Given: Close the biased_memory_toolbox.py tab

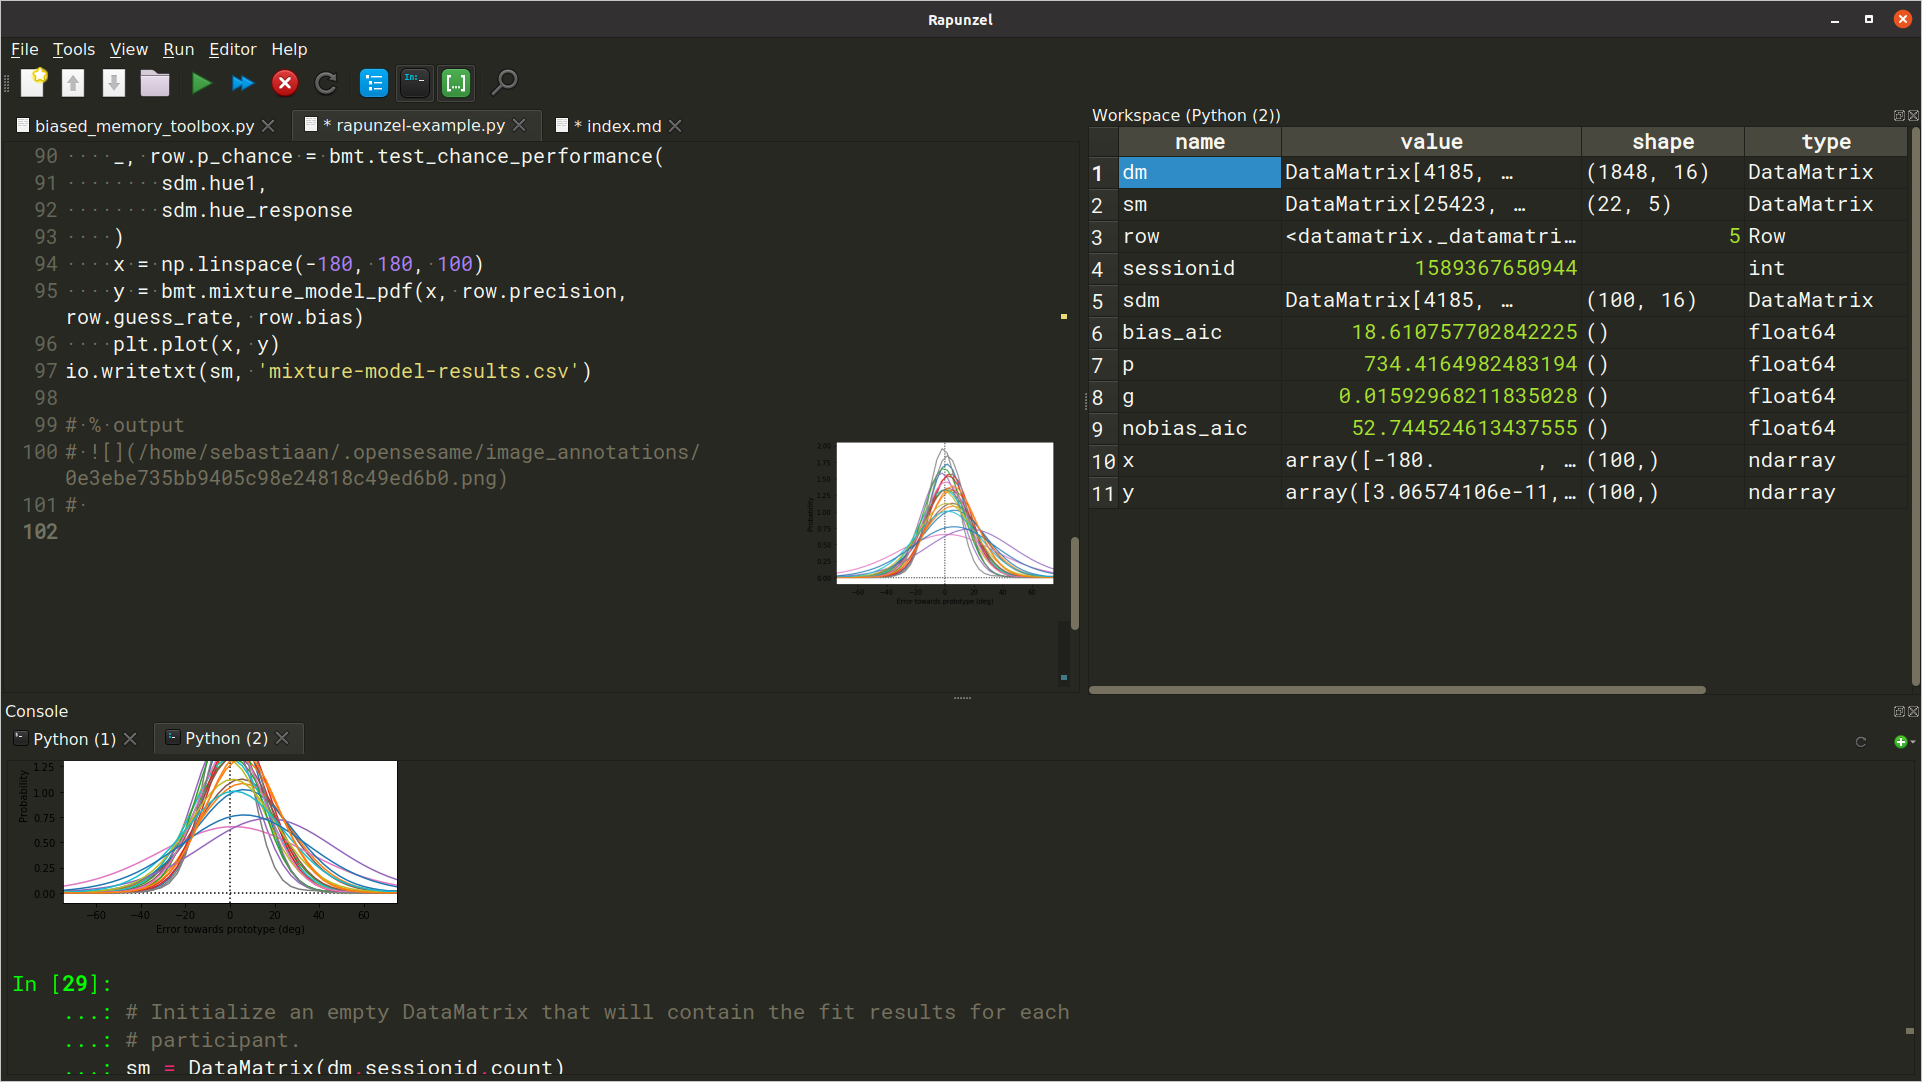Looking at the screenshot, I should [x=268, y=126].
